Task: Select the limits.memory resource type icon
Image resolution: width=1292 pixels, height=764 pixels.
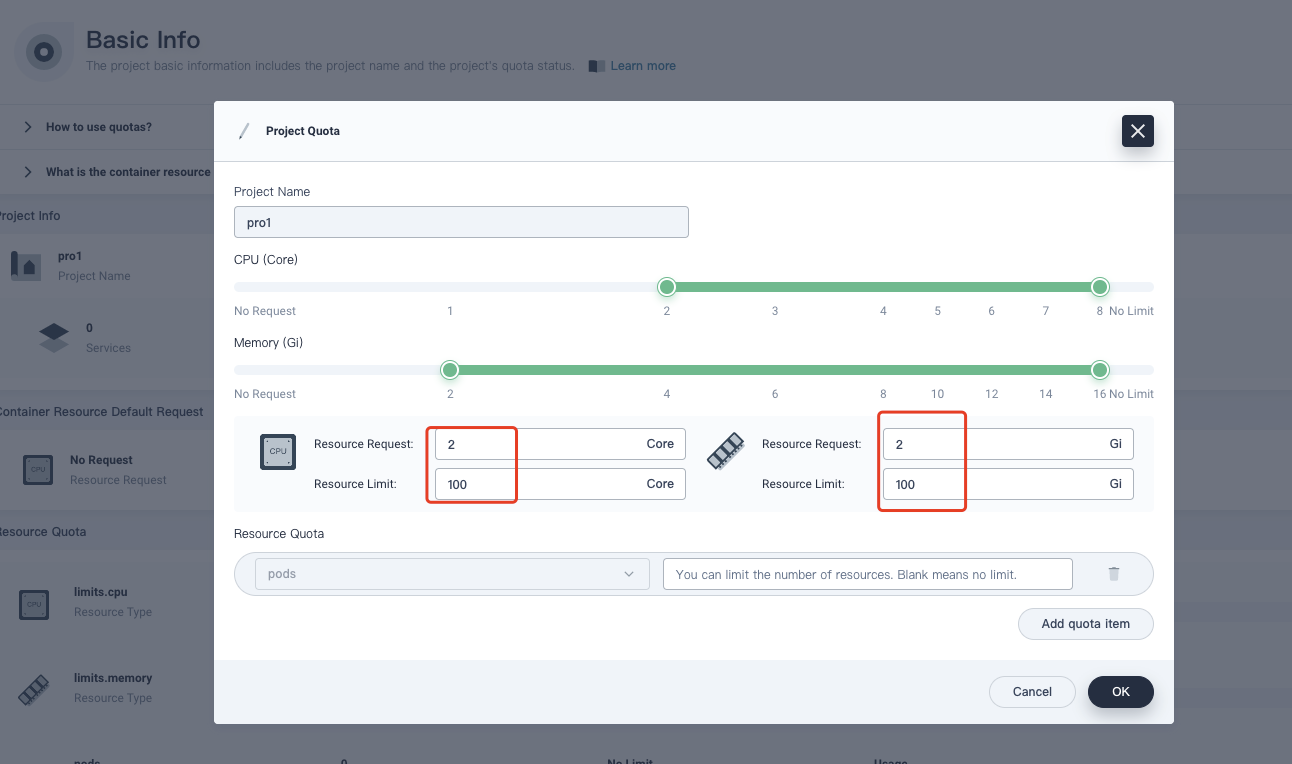Action: tap(33, 690)
